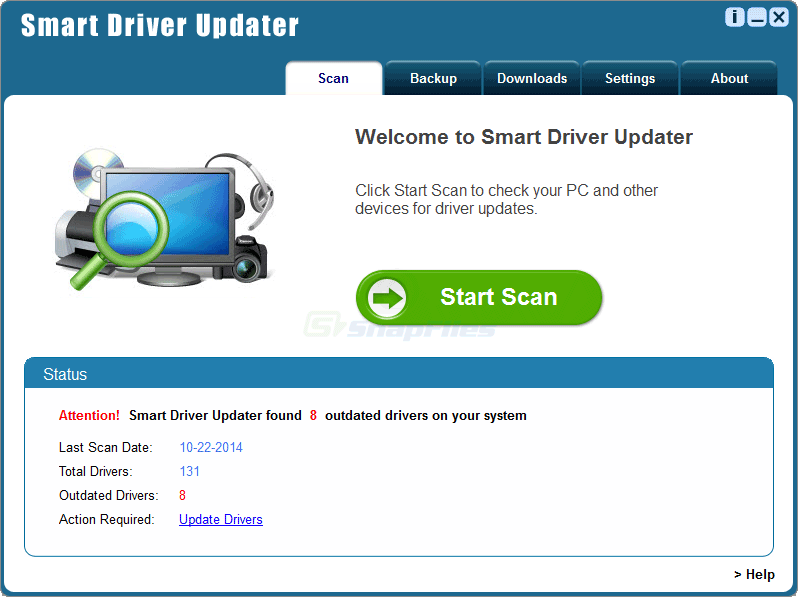Click the total drivers count 131

click(x=190, y=471)
